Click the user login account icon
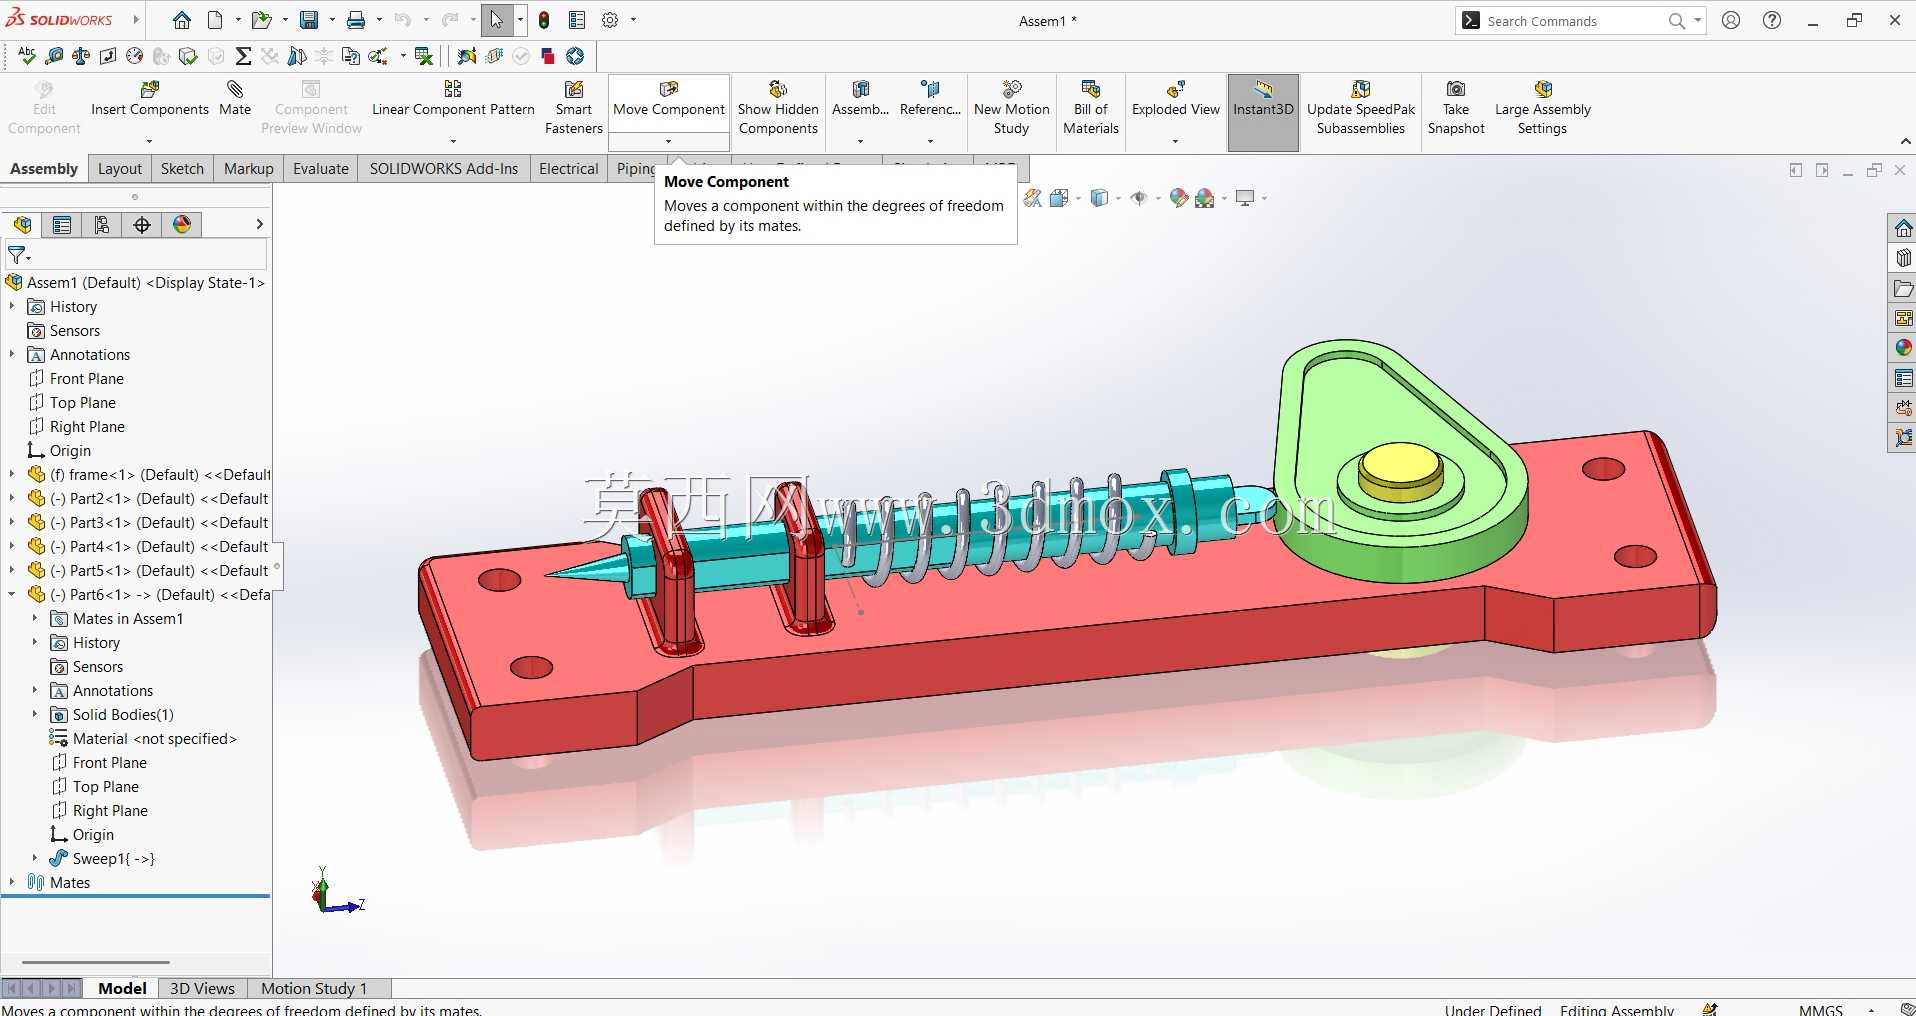Screen dimensions: 1916x1016 coord(1732,20)
